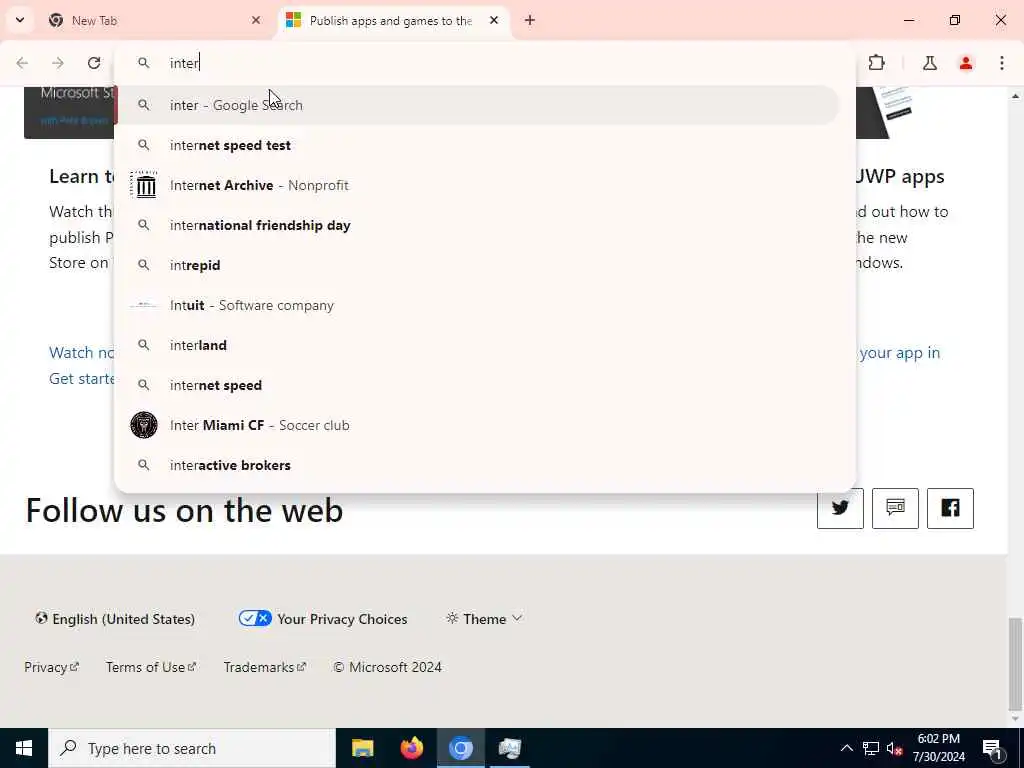Open File Explorer from taskbar

(x=362, y=748)
